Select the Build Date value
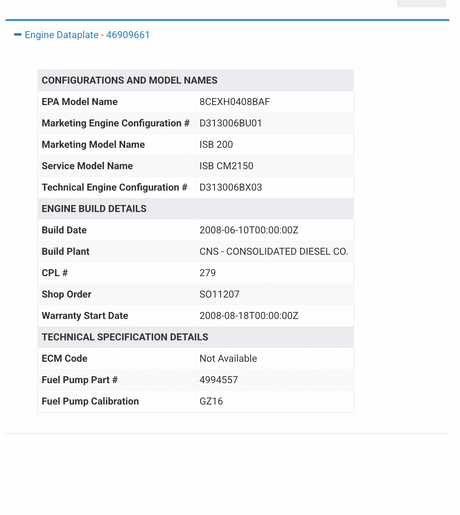This screenshot has height=515, width=460. [249, 230]
